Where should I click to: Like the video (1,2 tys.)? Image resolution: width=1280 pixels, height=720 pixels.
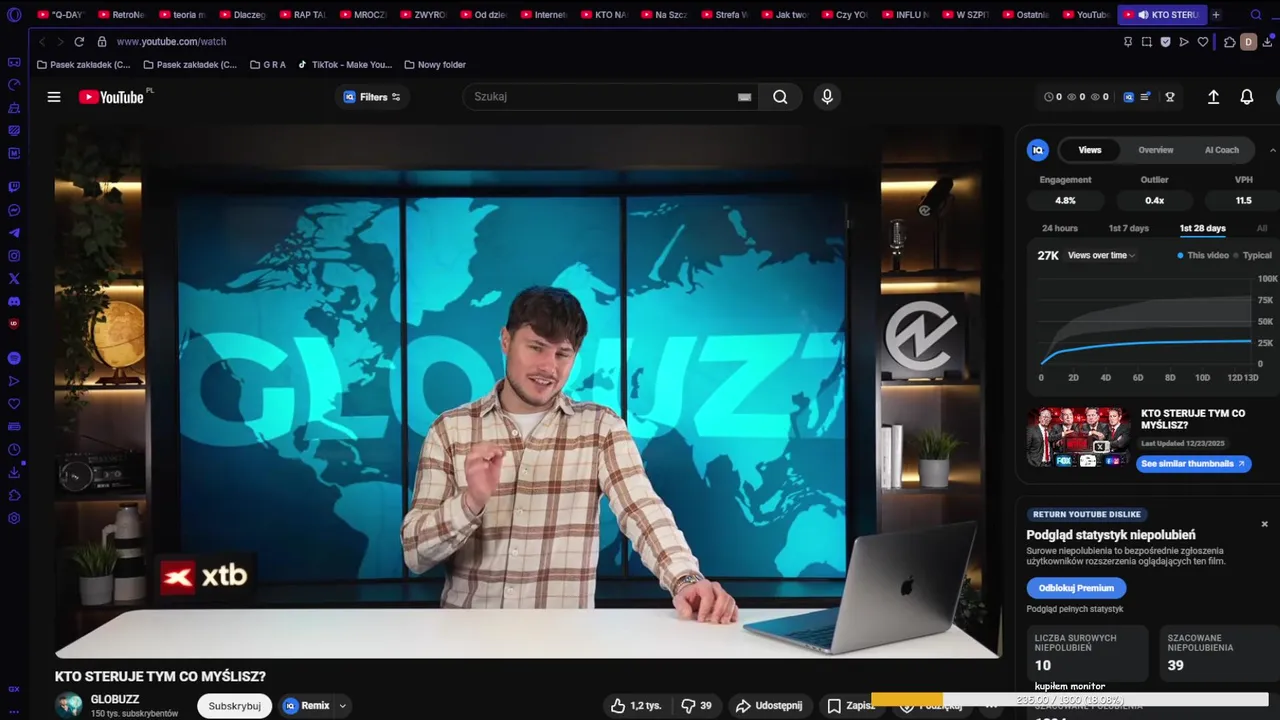click(x=636, y=706)
